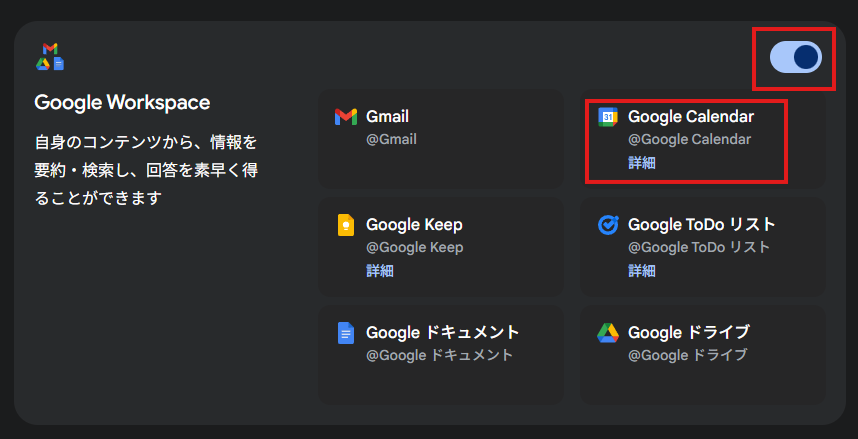Open 詳細 link under Google Keep
The width and height of the screenshot is (858, 439).
[380, 271]
